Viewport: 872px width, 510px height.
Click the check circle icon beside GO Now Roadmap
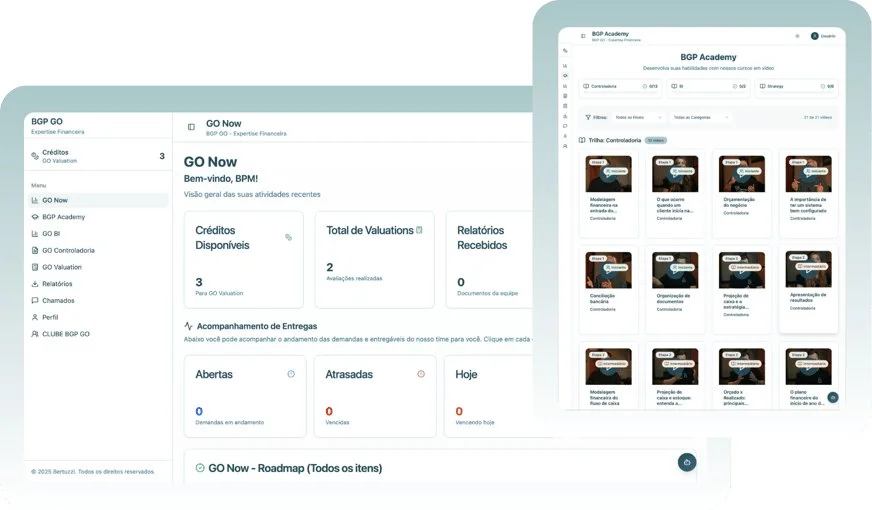click(x=200, y=468)
